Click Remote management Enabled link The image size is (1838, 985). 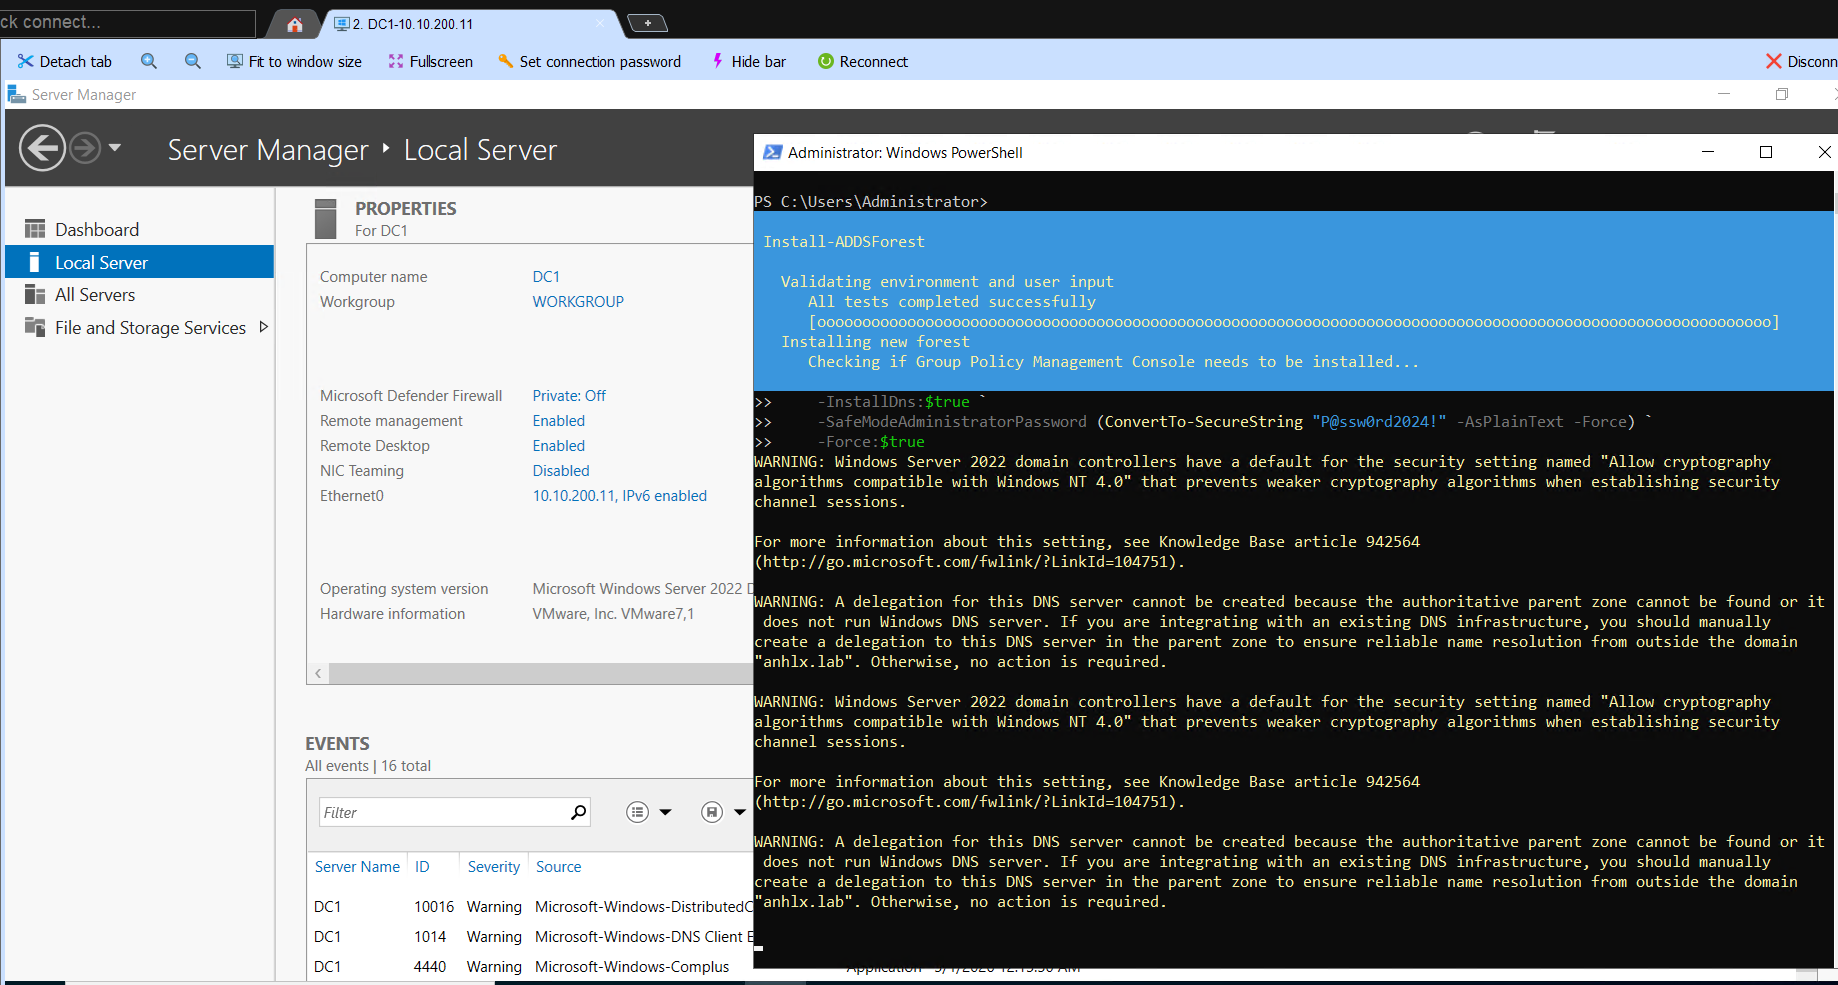tap(559, 421)
